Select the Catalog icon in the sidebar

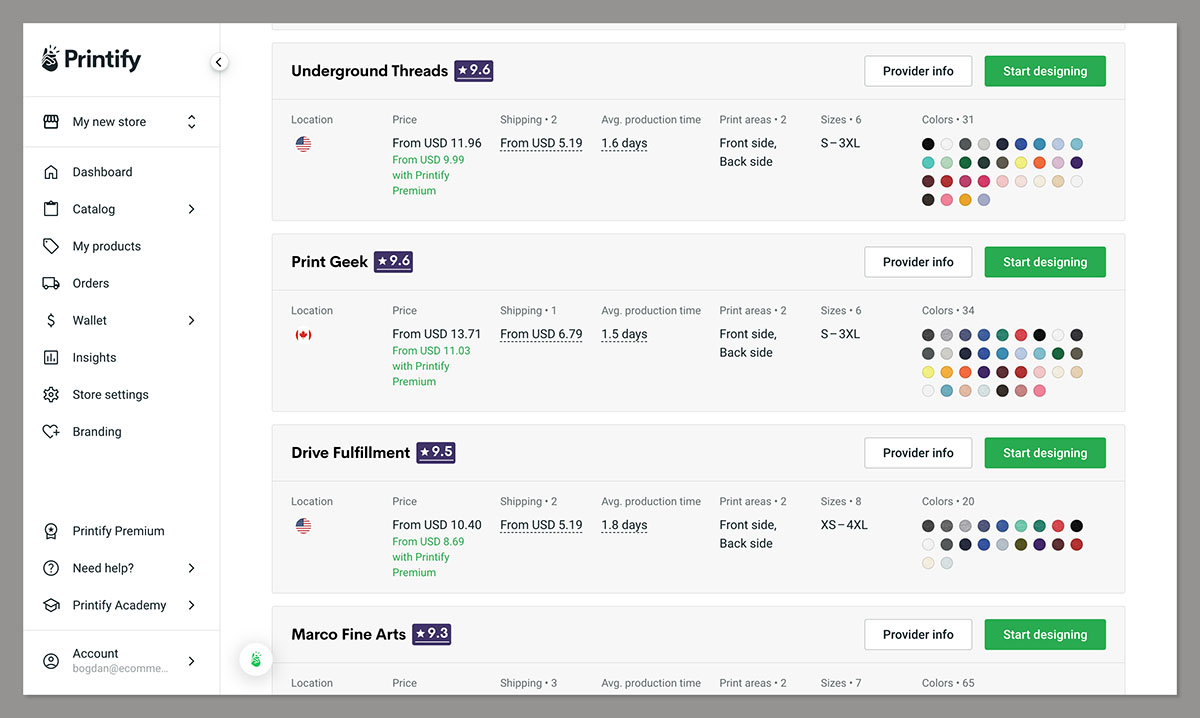[x=51, y=208]
